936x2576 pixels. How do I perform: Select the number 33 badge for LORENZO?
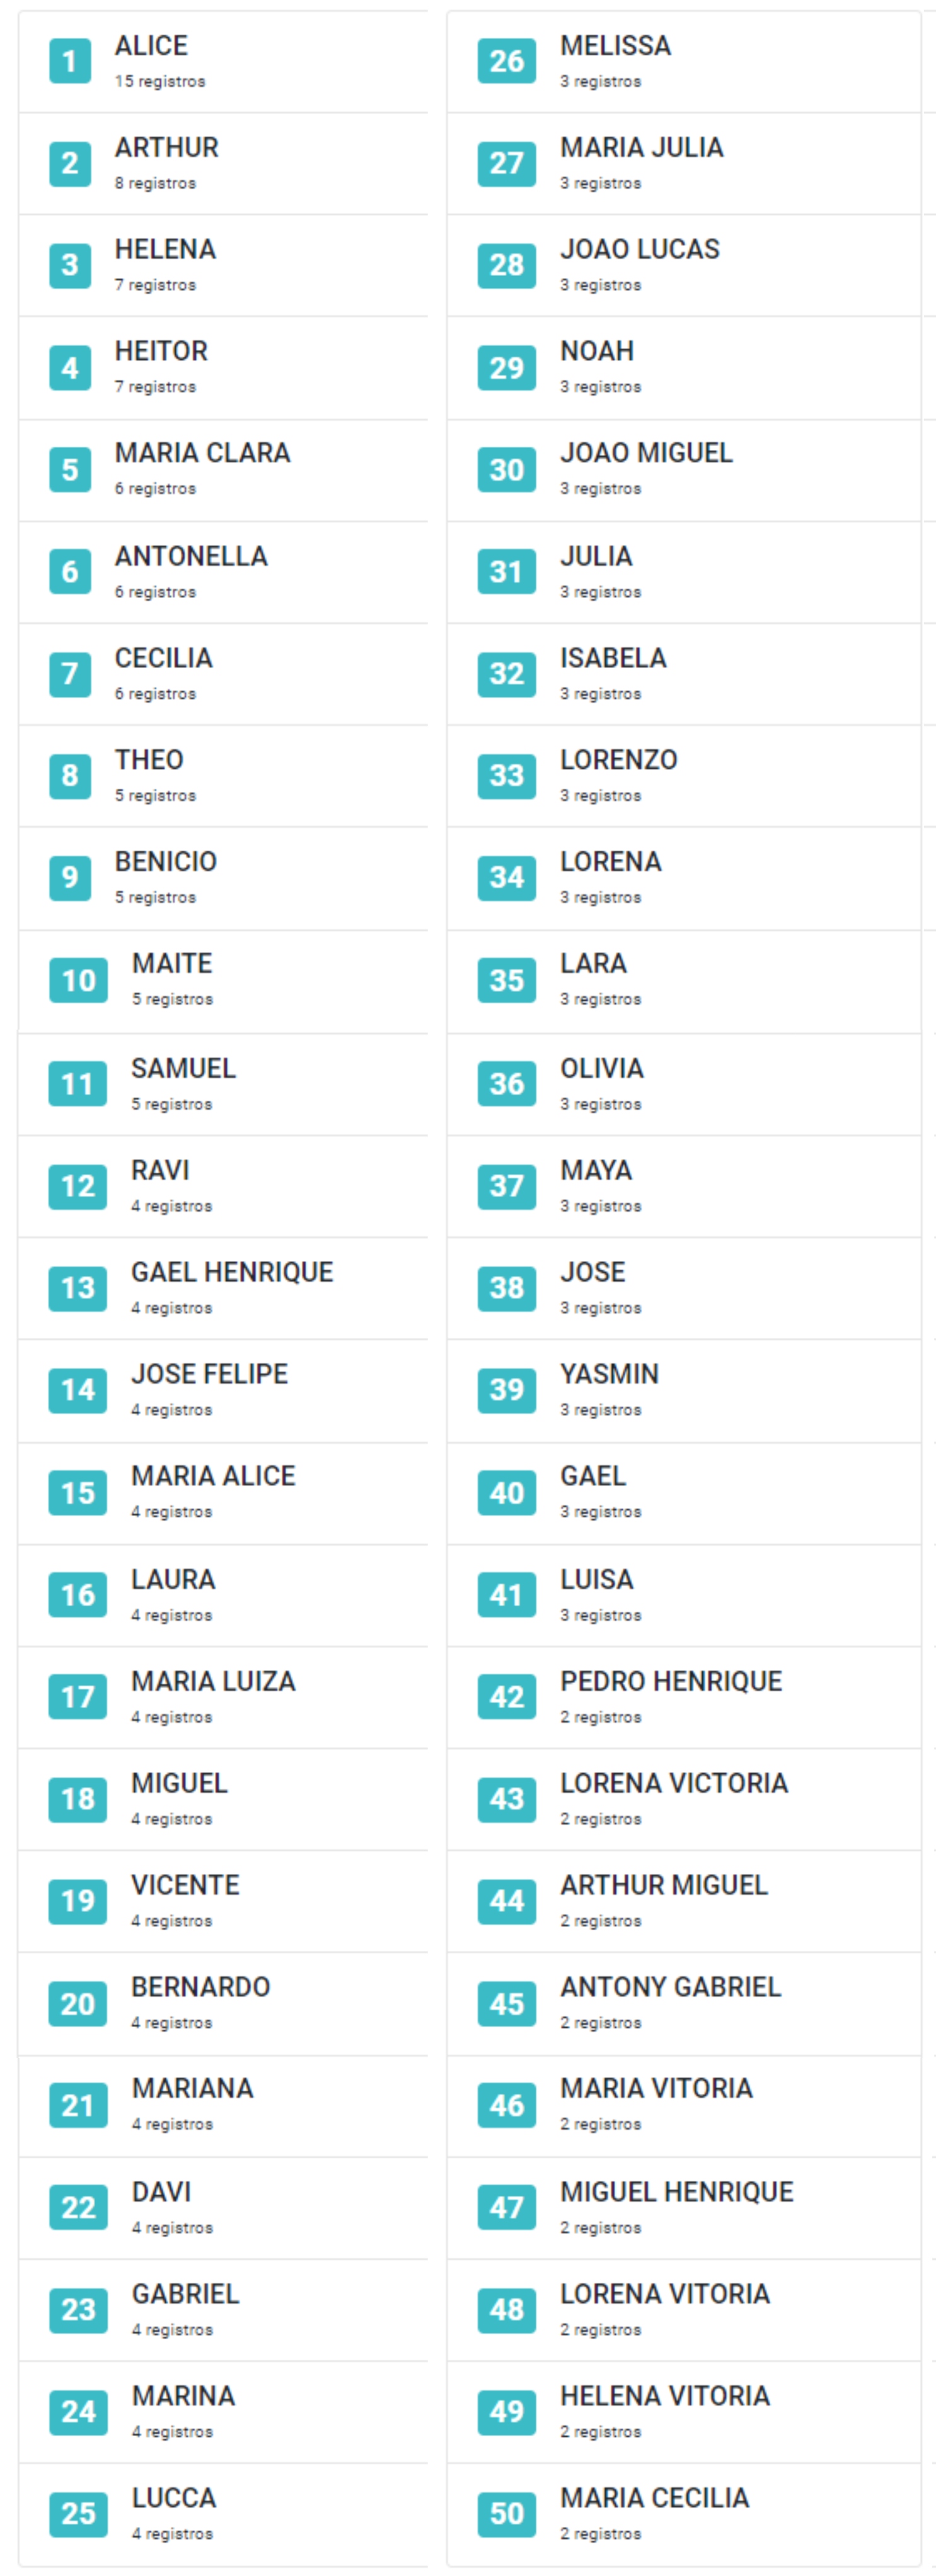point(506,775)
